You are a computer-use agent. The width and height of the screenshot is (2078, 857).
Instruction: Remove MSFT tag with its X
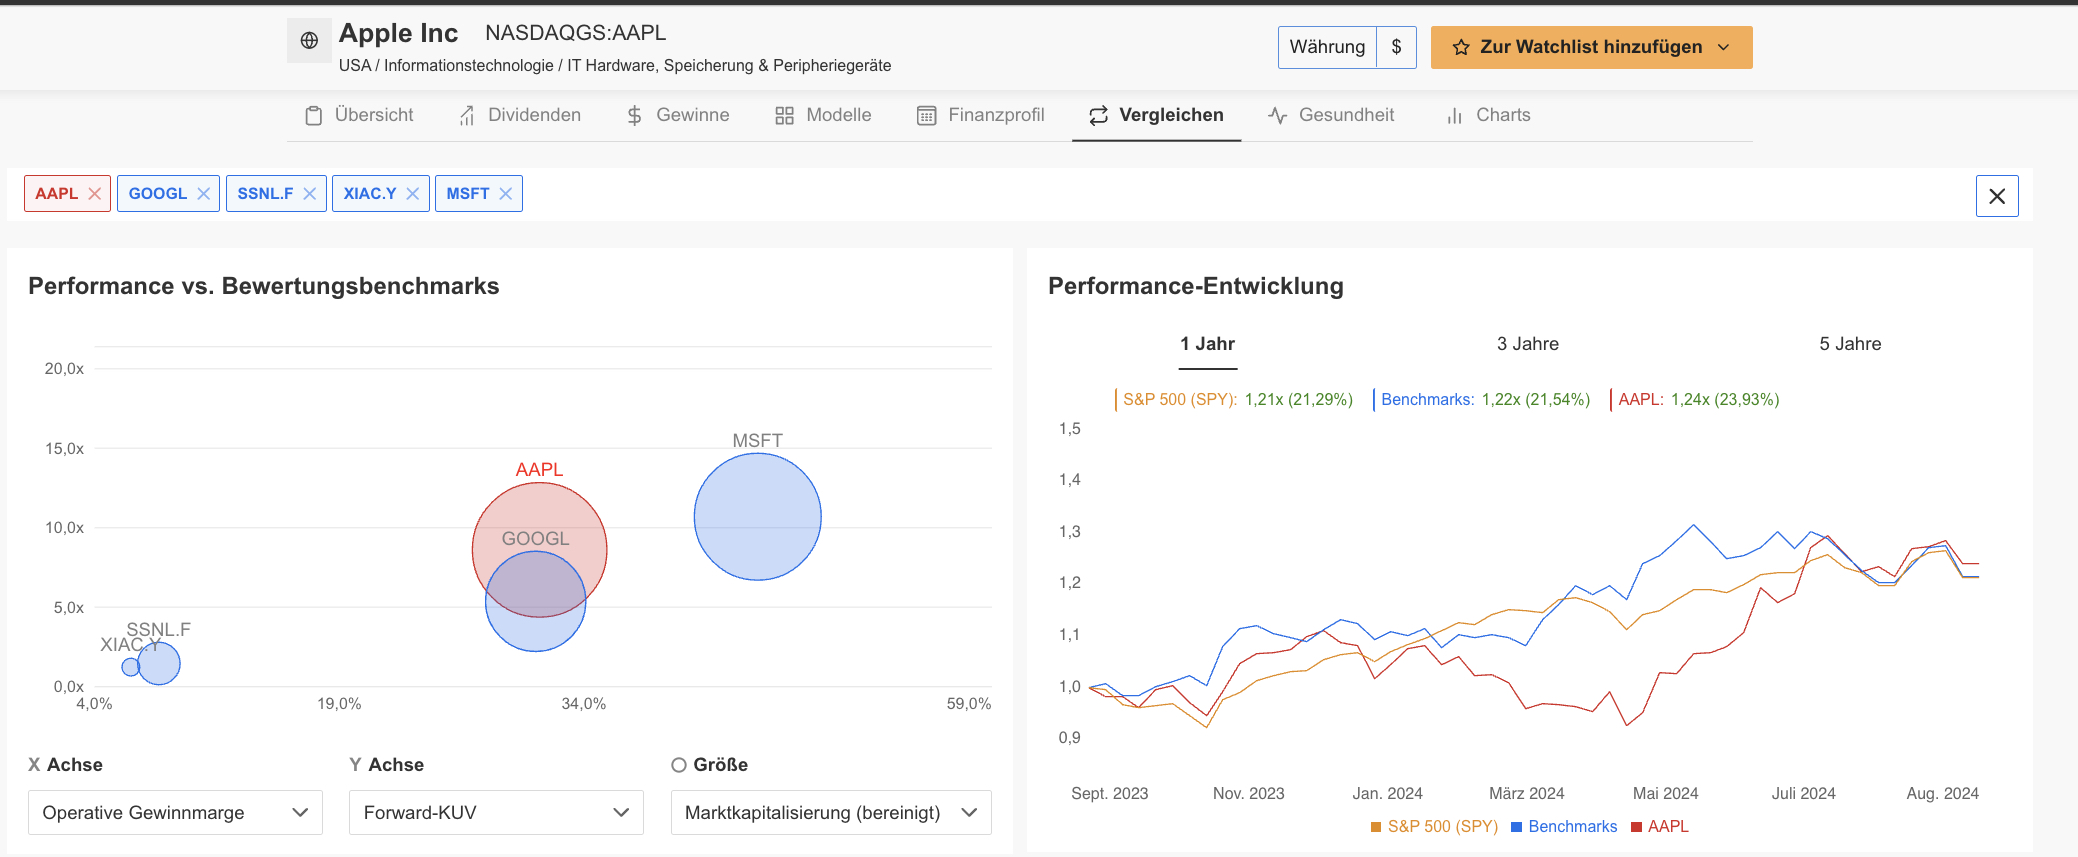(506, 194)
